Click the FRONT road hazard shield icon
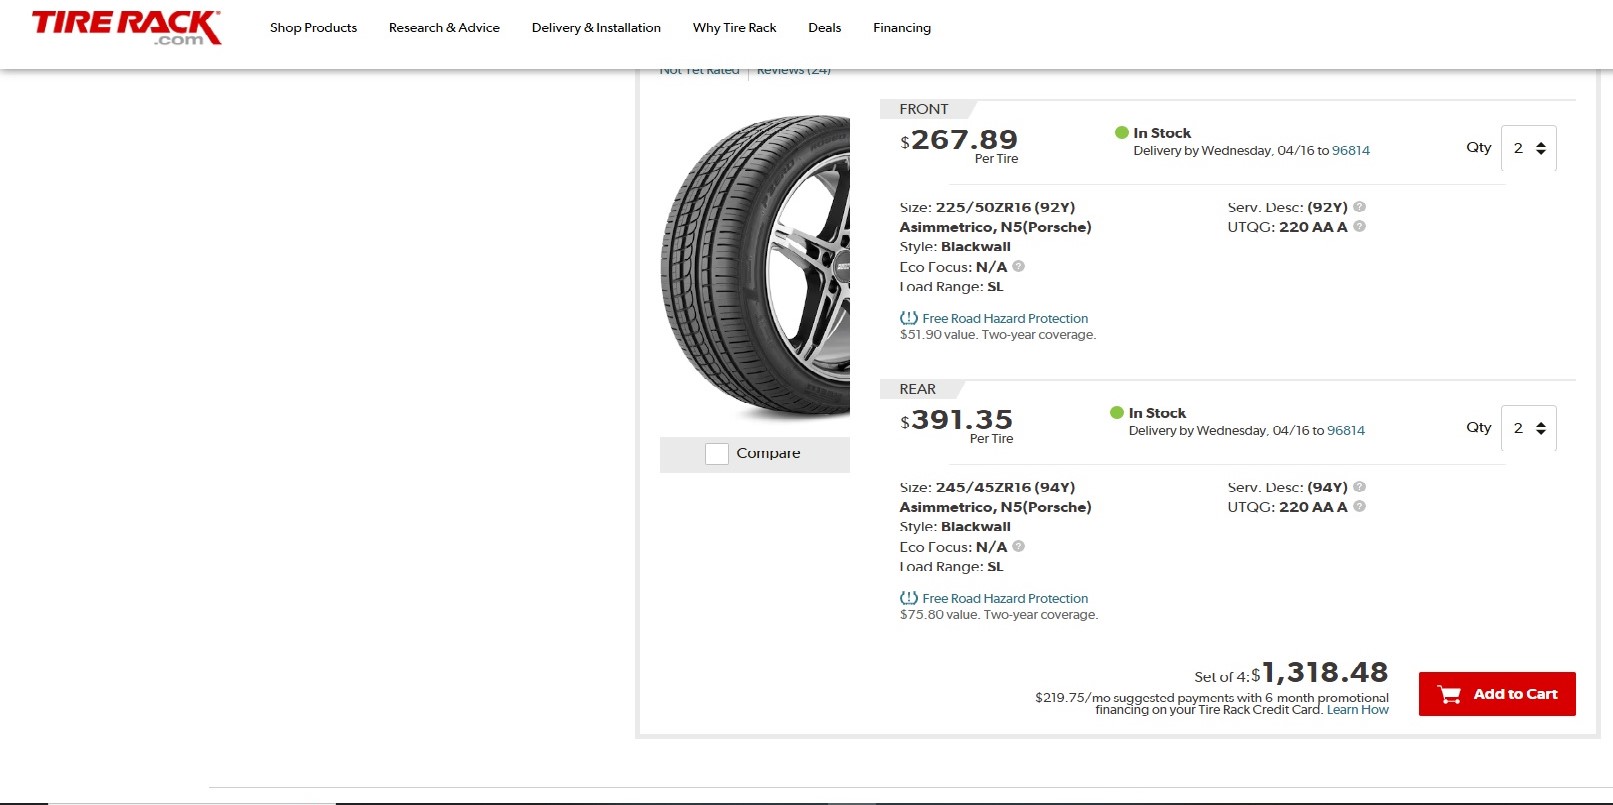Image resolution: width=1613 pixels, height=805 pixels. tap(909, 318)
